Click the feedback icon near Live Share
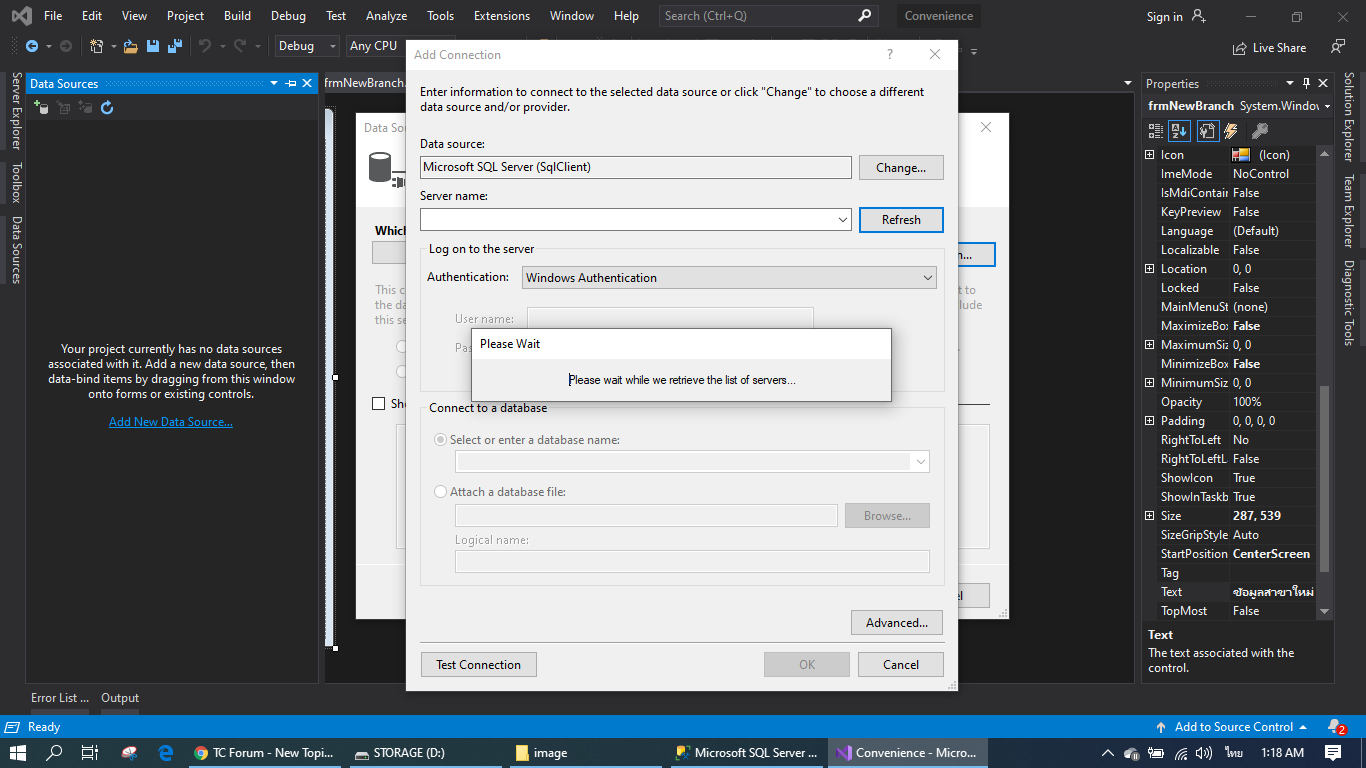The image size is (1366, 768). [x=1338, y=47]
